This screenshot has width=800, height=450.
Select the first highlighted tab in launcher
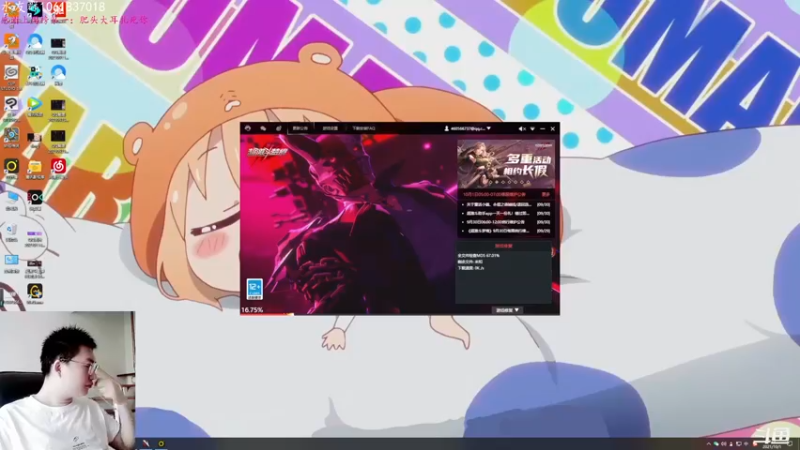301,129
